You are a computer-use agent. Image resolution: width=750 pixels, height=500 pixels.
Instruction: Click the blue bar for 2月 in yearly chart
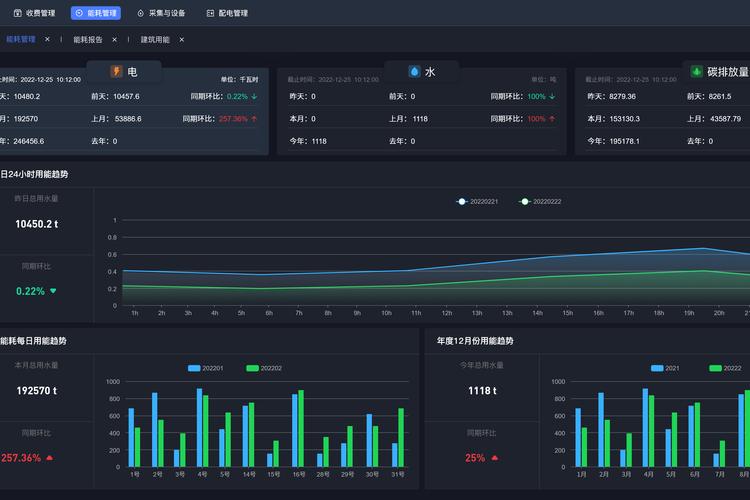point(601,430)
